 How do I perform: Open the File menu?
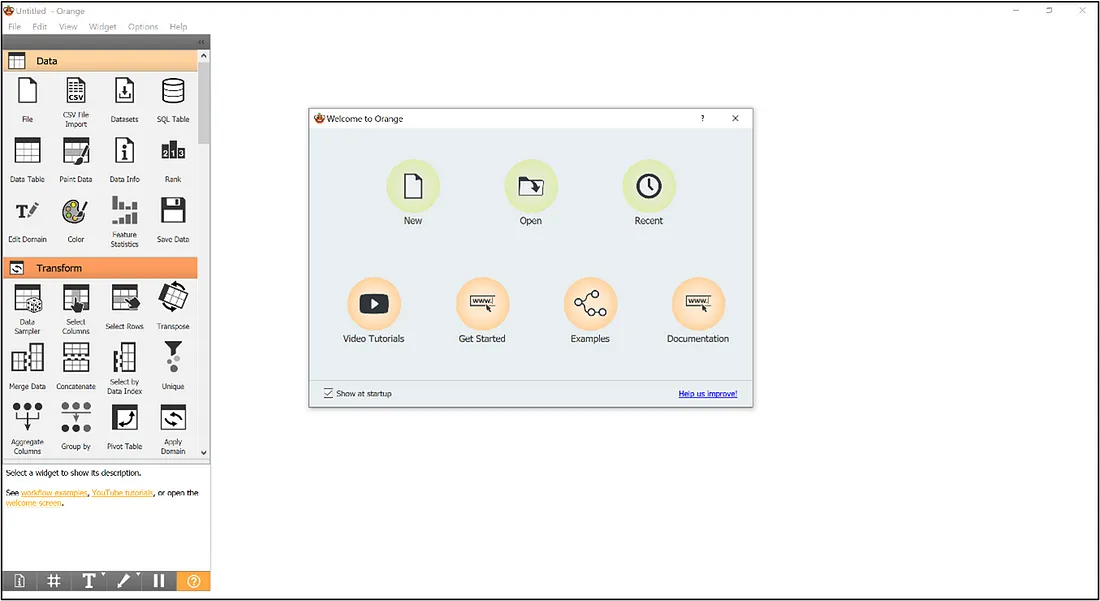(14, 27)
